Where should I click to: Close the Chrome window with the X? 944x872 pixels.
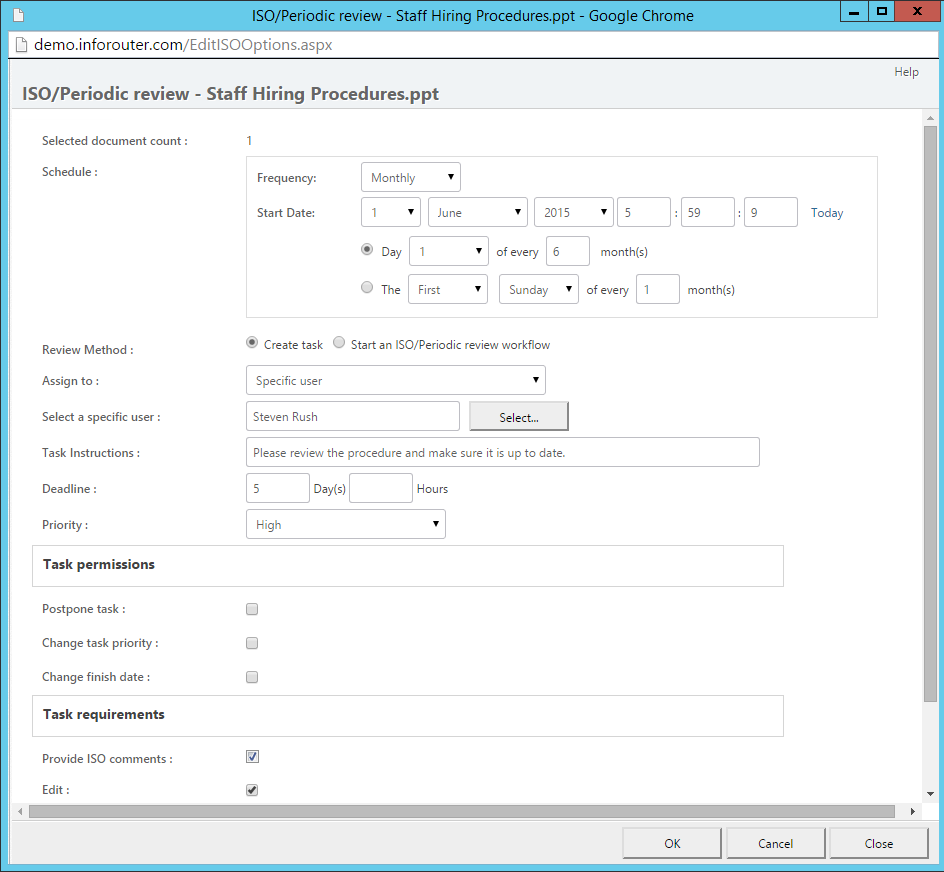[917, 11]
